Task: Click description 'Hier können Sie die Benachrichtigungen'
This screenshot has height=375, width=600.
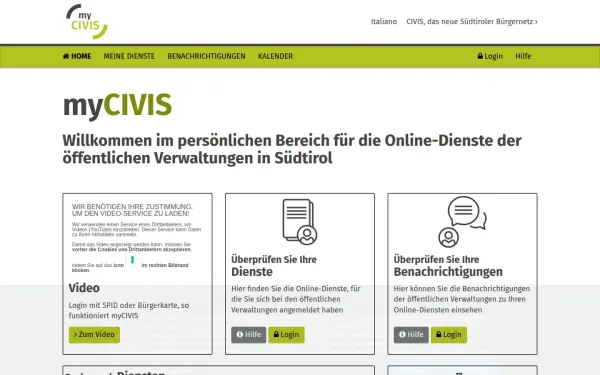Action: tap(461, 299)
